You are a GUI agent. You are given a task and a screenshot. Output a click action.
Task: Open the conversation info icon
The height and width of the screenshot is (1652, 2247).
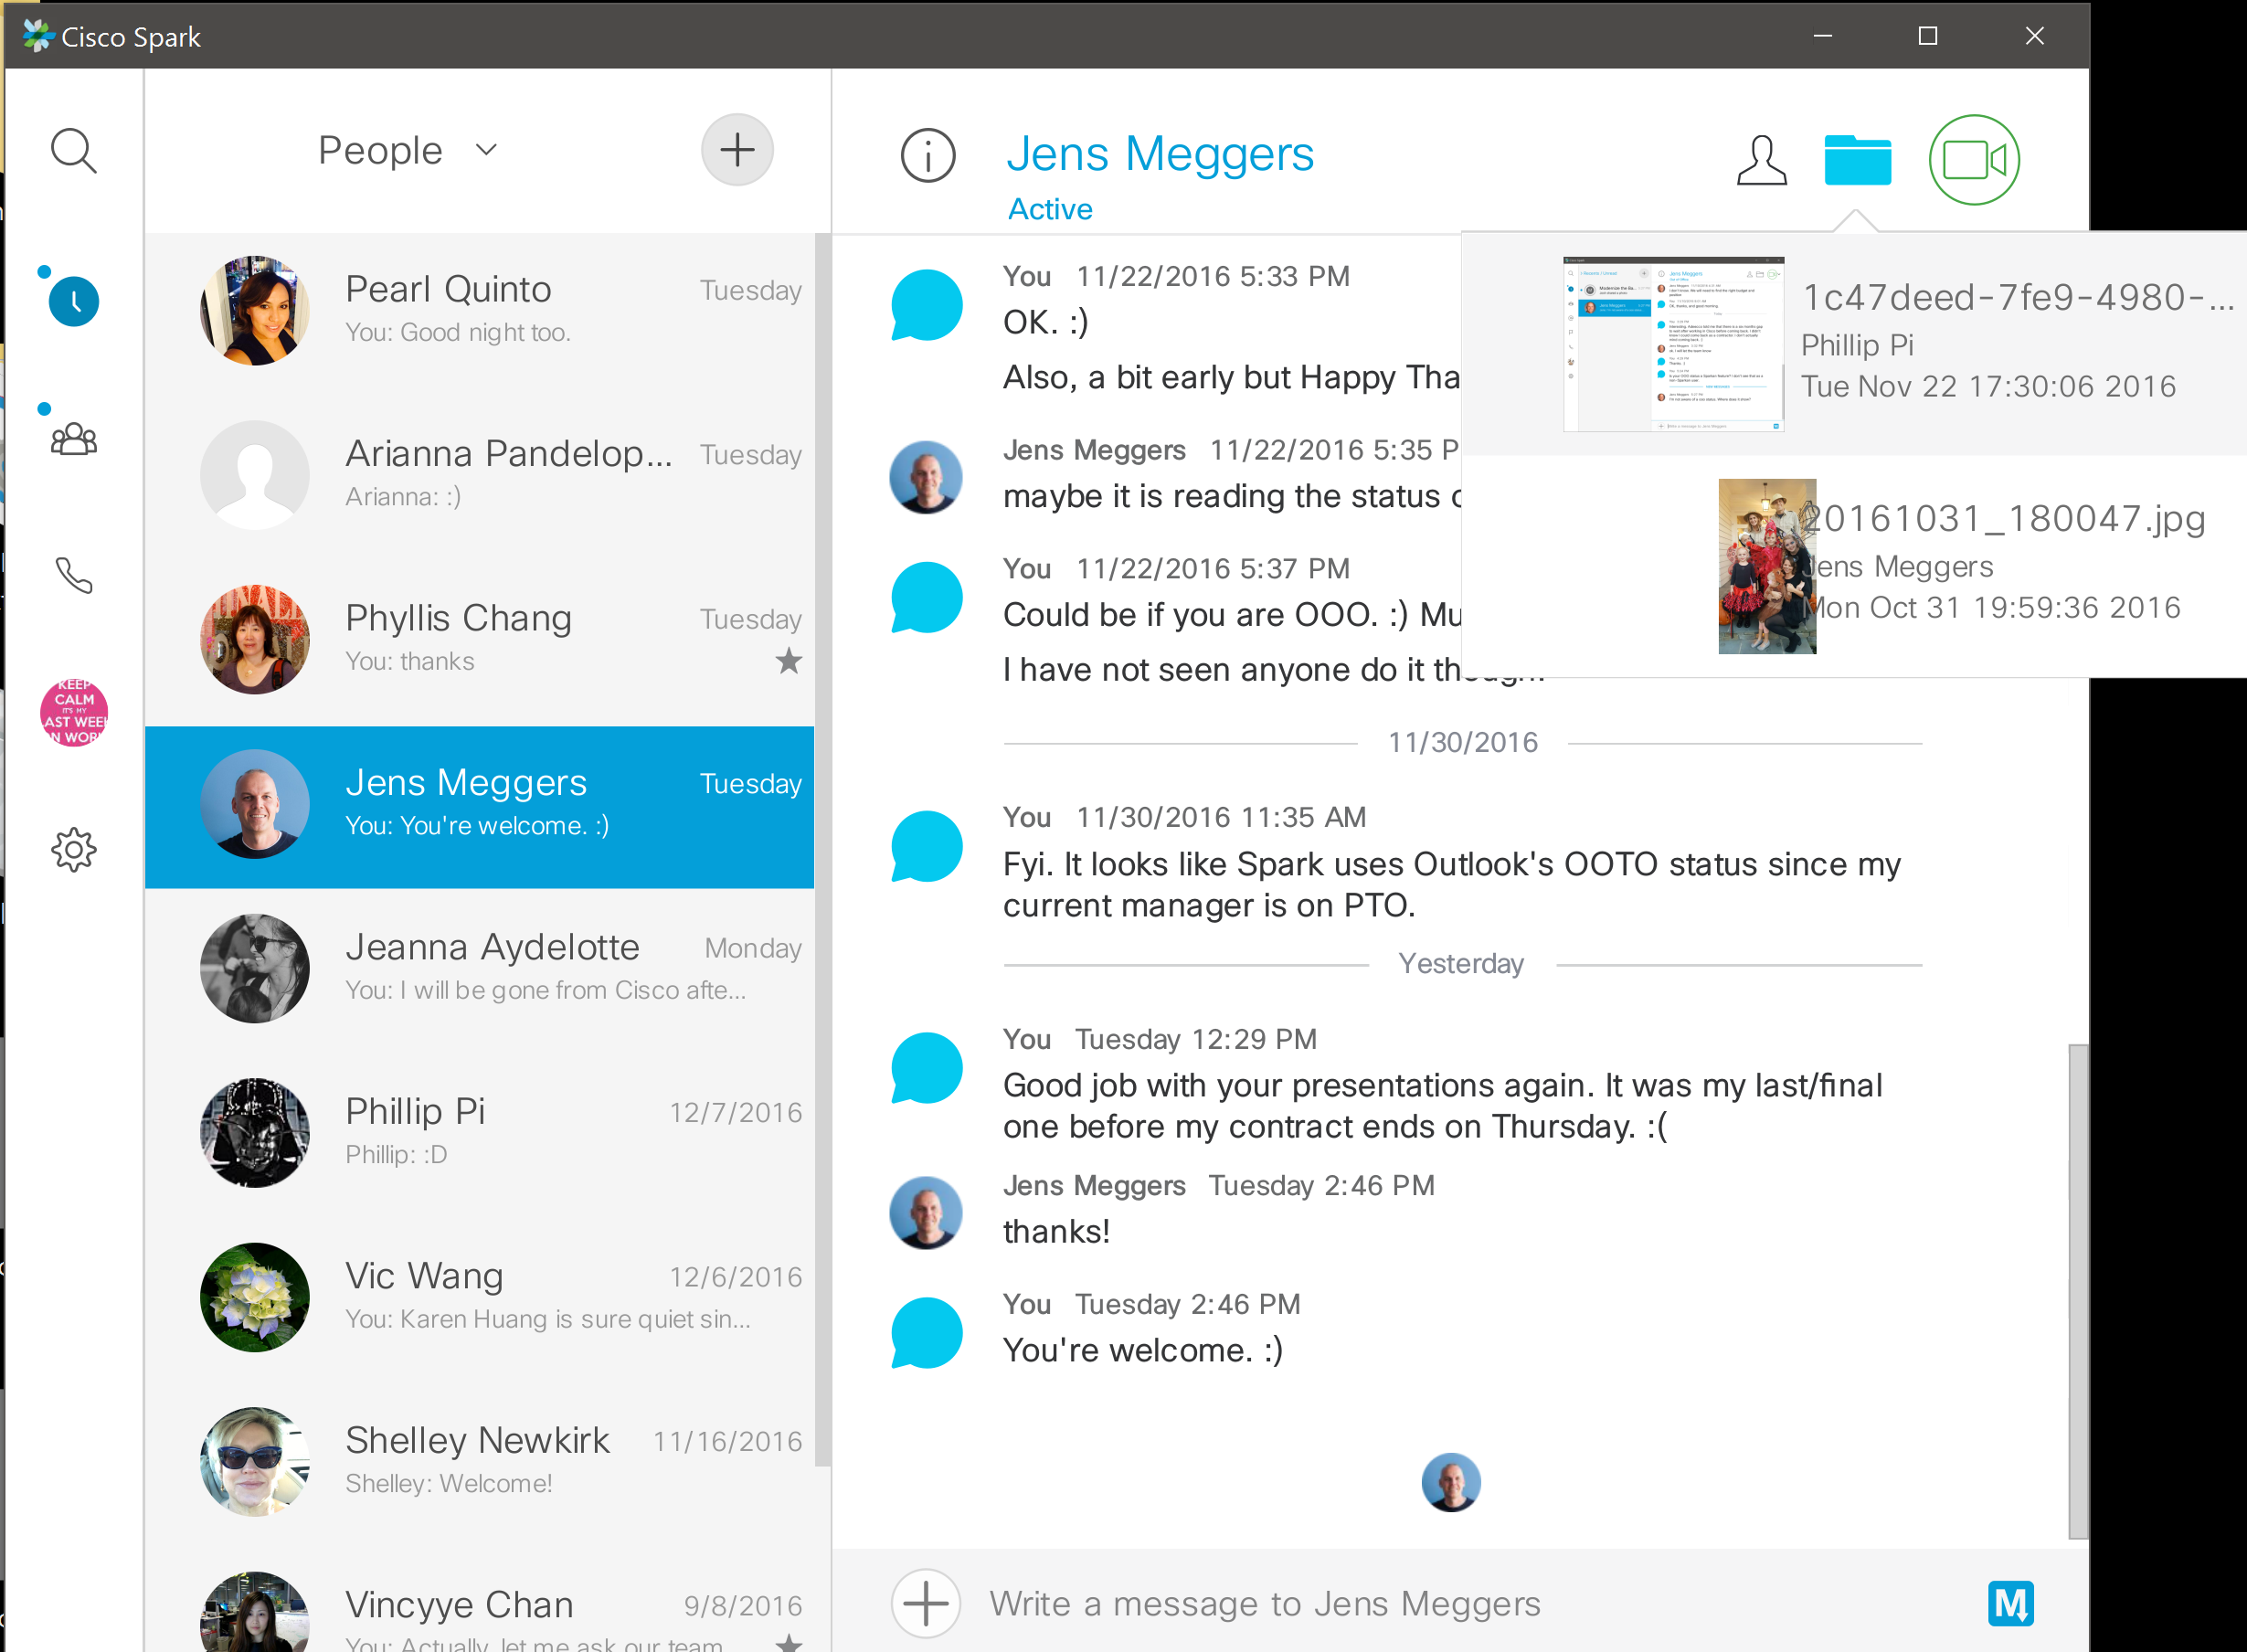(927, 156)
